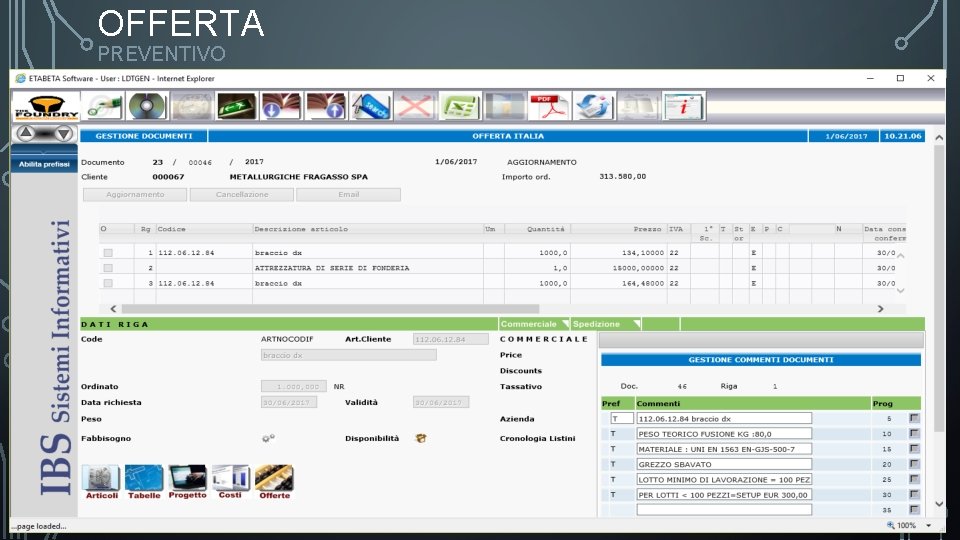Click the Aggiornamento button
The image size is (960, 540).
tap(135, 195)
